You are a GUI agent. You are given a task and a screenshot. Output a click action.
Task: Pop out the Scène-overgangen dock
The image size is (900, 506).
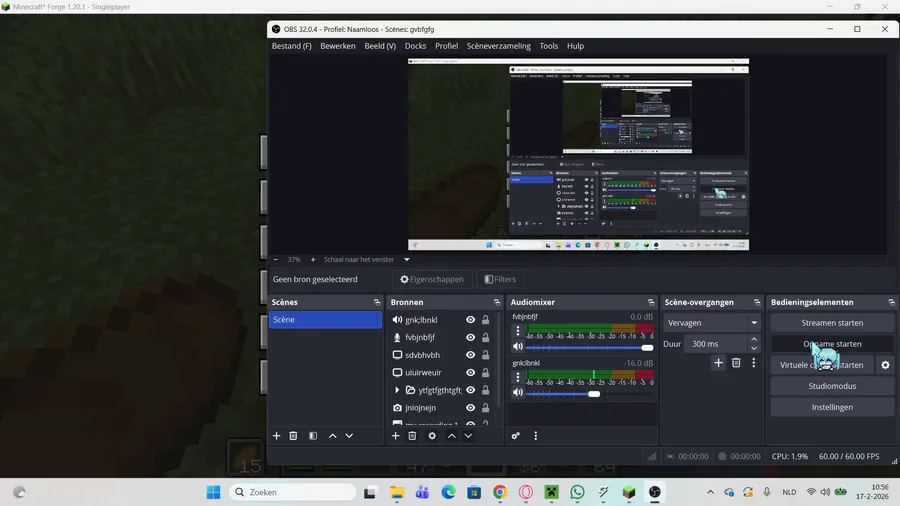pos(757,302)
